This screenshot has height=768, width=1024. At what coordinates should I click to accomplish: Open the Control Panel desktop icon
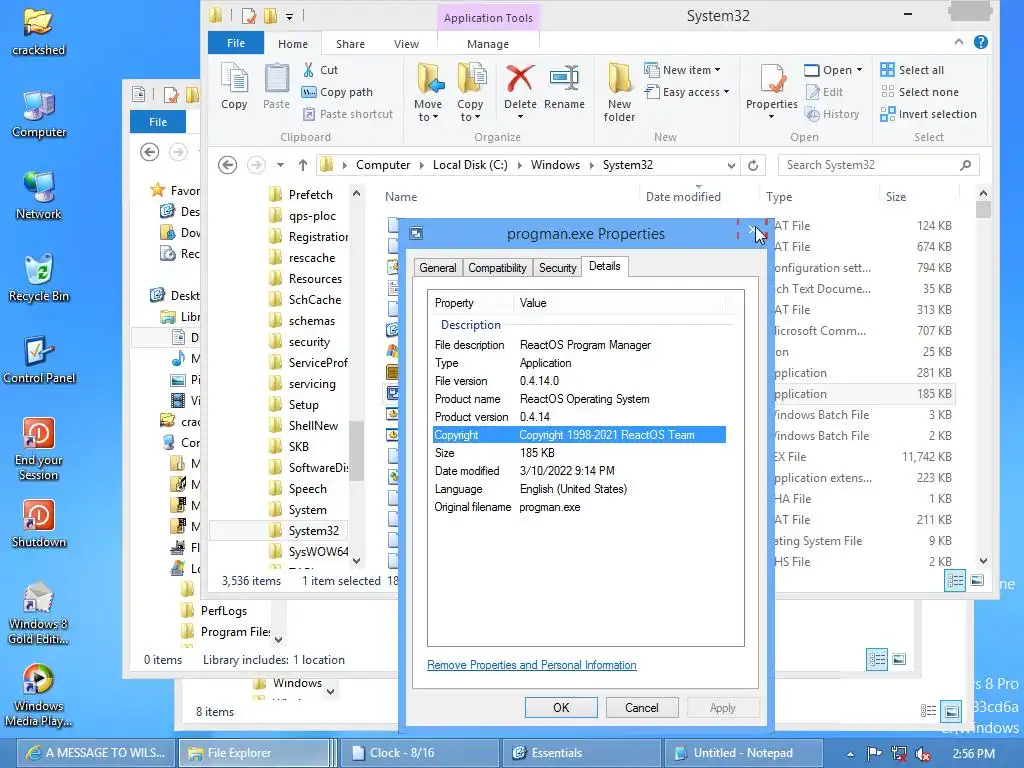[x=39, y=360]
